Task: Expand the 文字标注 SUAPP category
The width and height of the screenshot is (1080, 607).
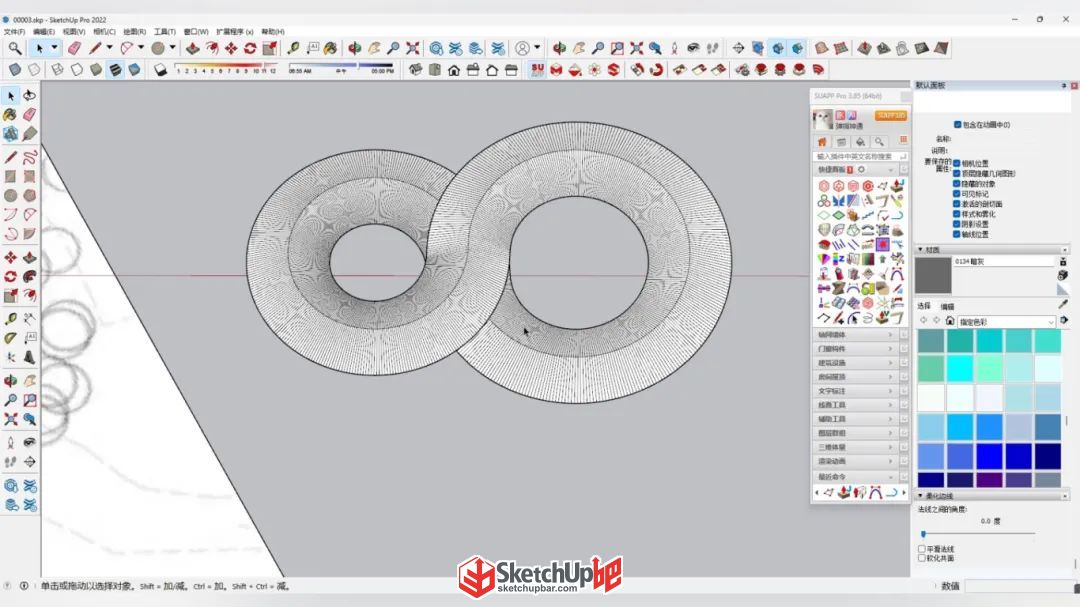Action: pos(855,391)
